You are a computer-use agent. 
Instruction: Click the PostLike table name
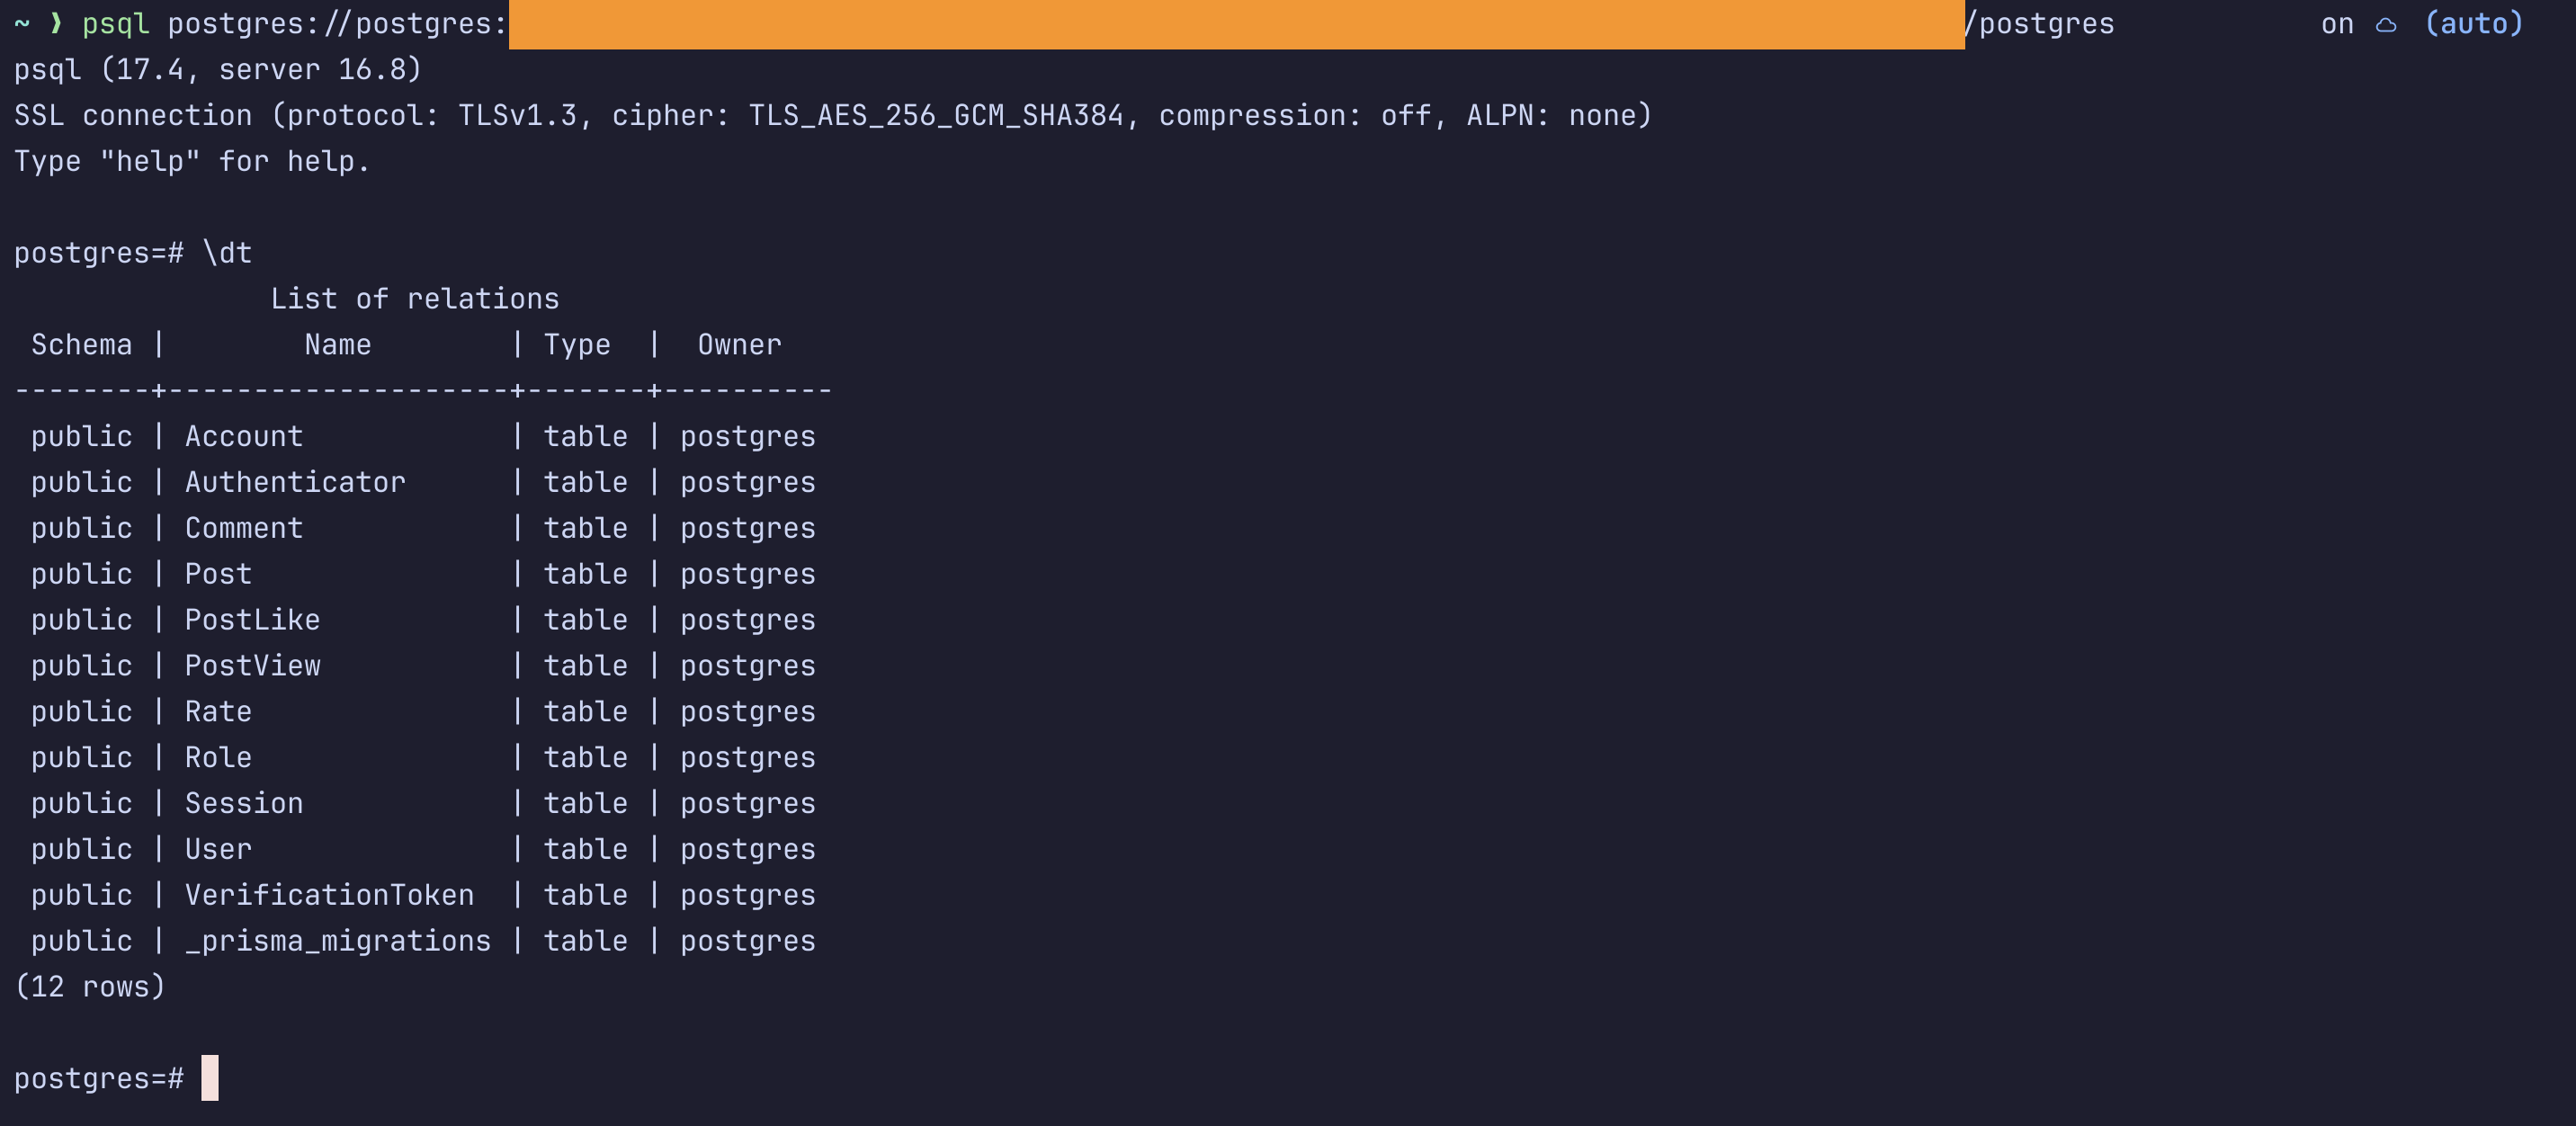click(252, 620)
